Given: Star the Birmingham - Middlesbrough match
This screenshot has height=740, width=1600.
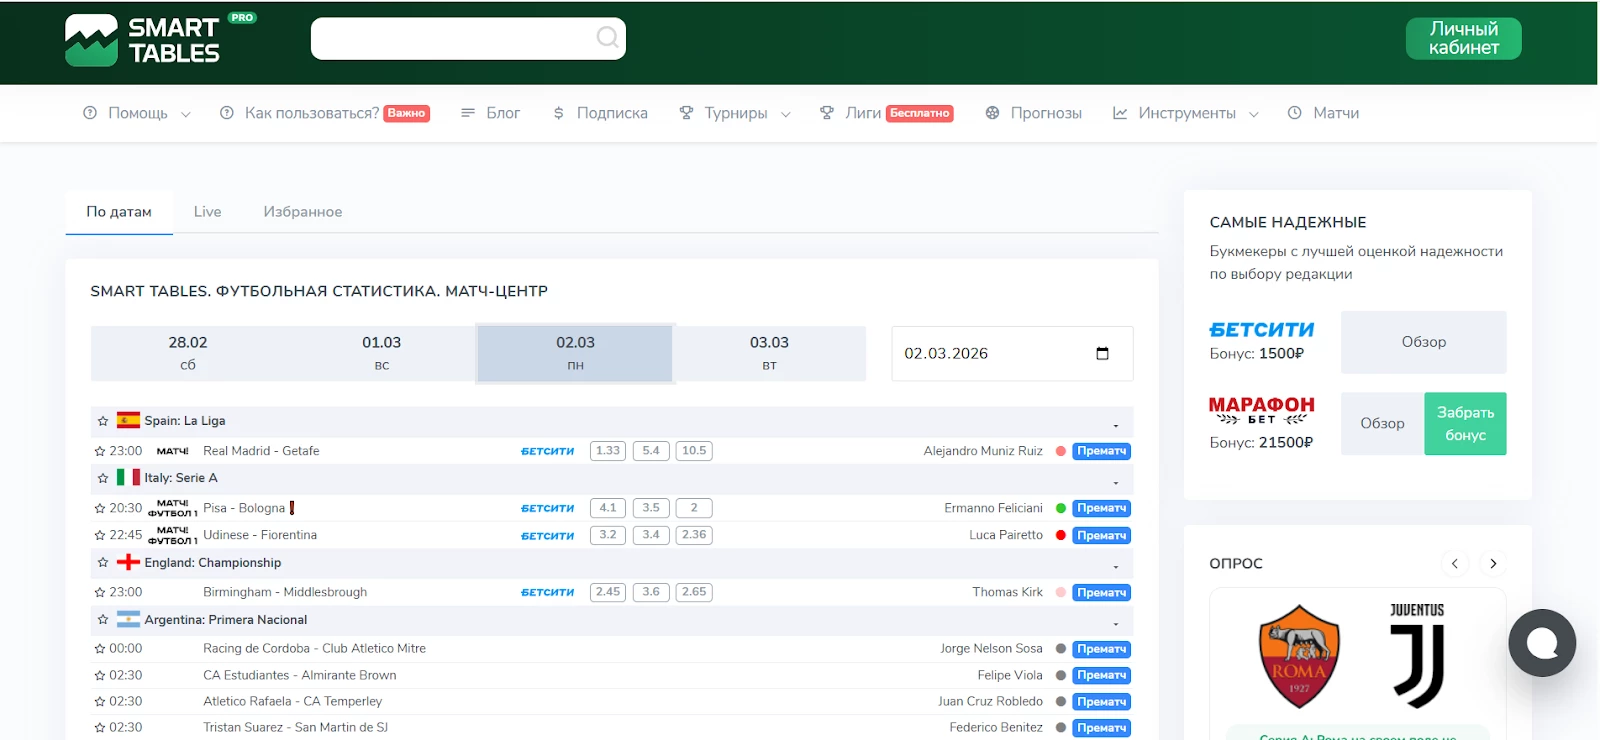Looking at the screenshot, I should click(x=100, y=592).
